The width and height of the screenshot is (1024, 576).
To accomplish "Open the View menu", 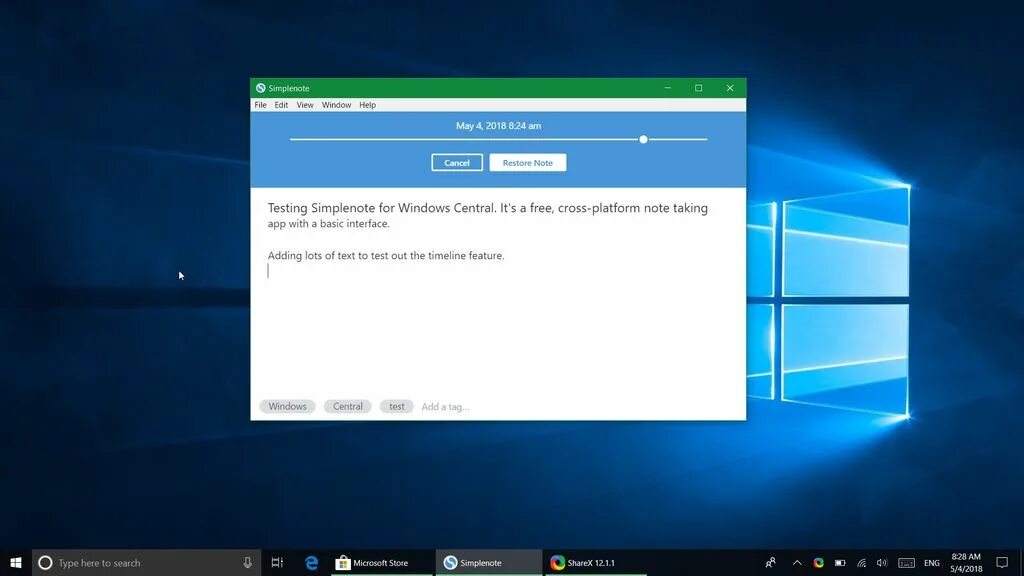I will tap(305, 105).
